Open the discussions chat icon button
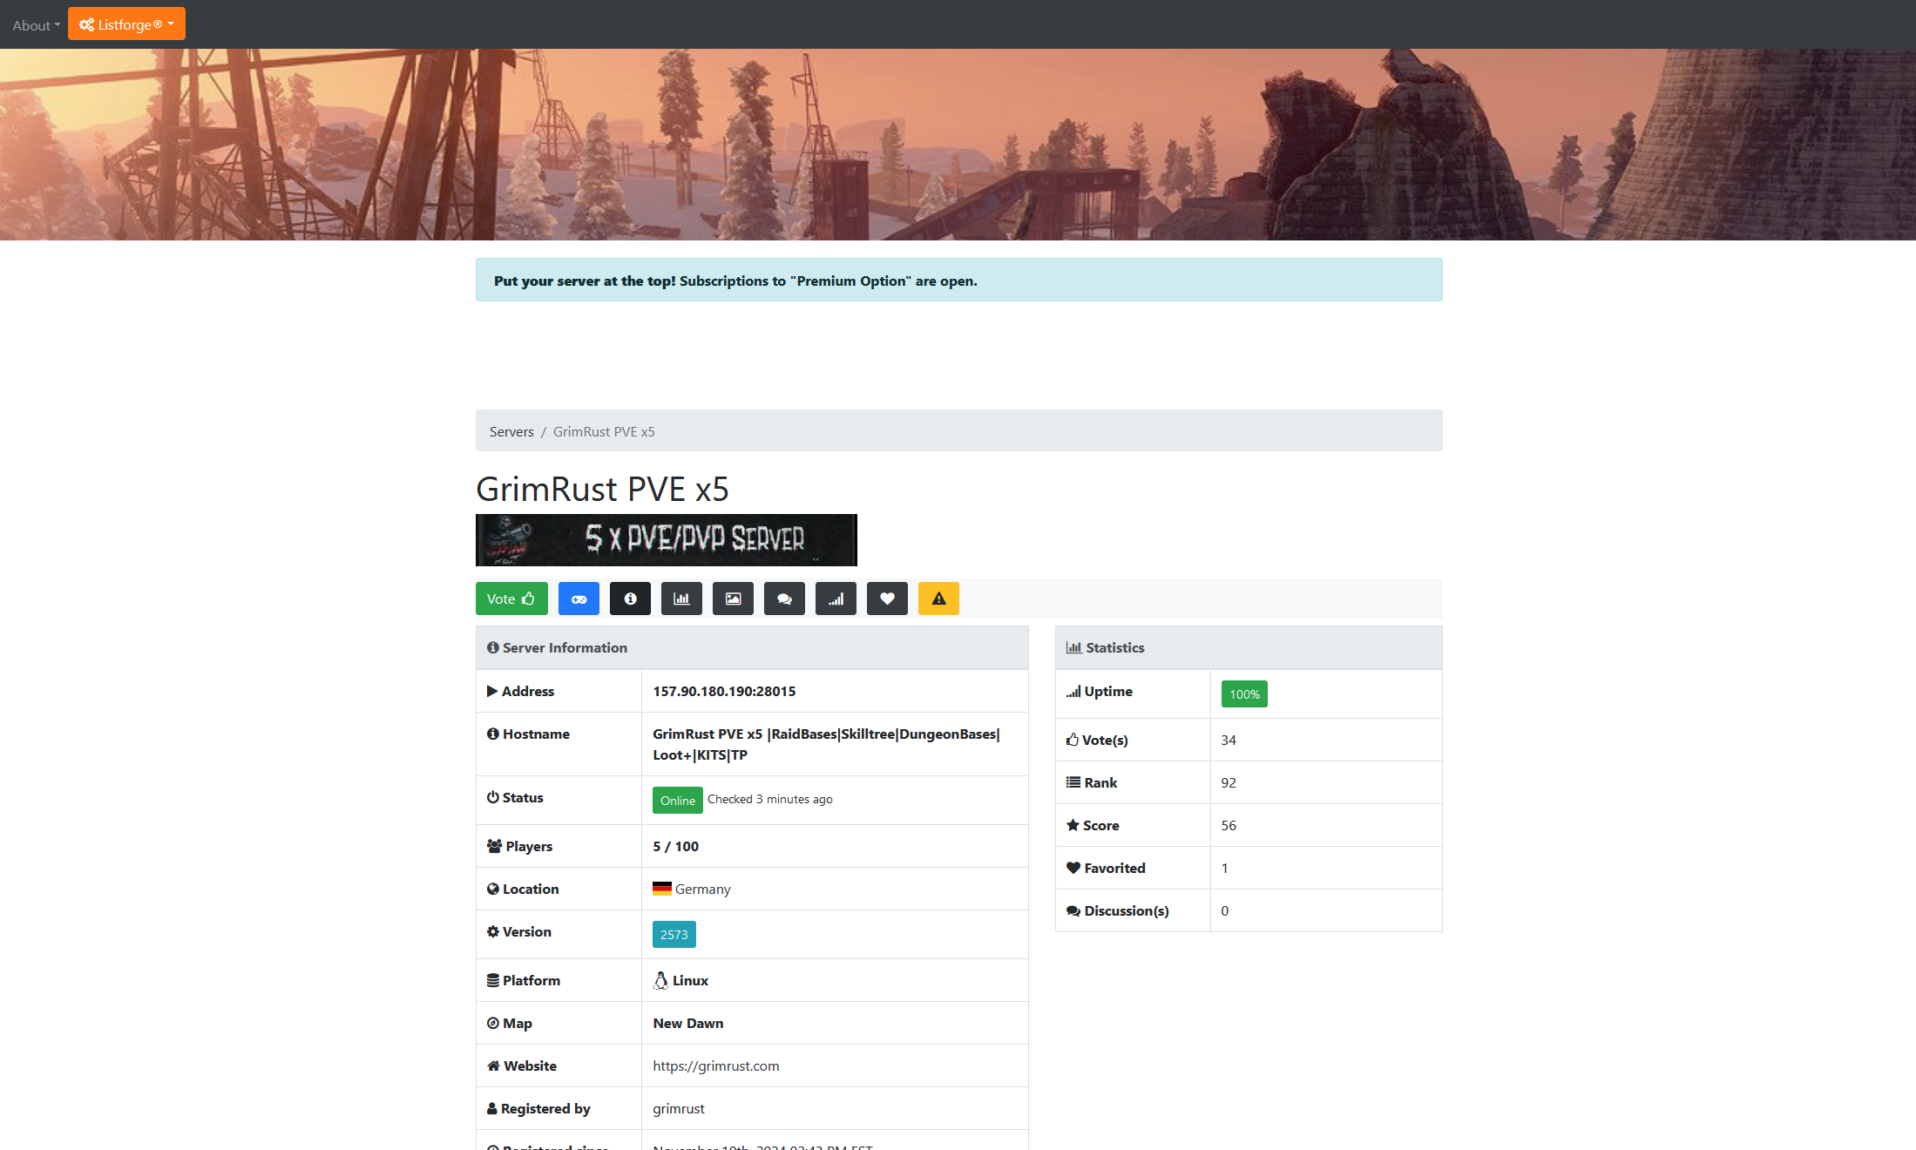Viewport: 1916px width, 1150px height. pyautogui.click(x=785, y=599)
